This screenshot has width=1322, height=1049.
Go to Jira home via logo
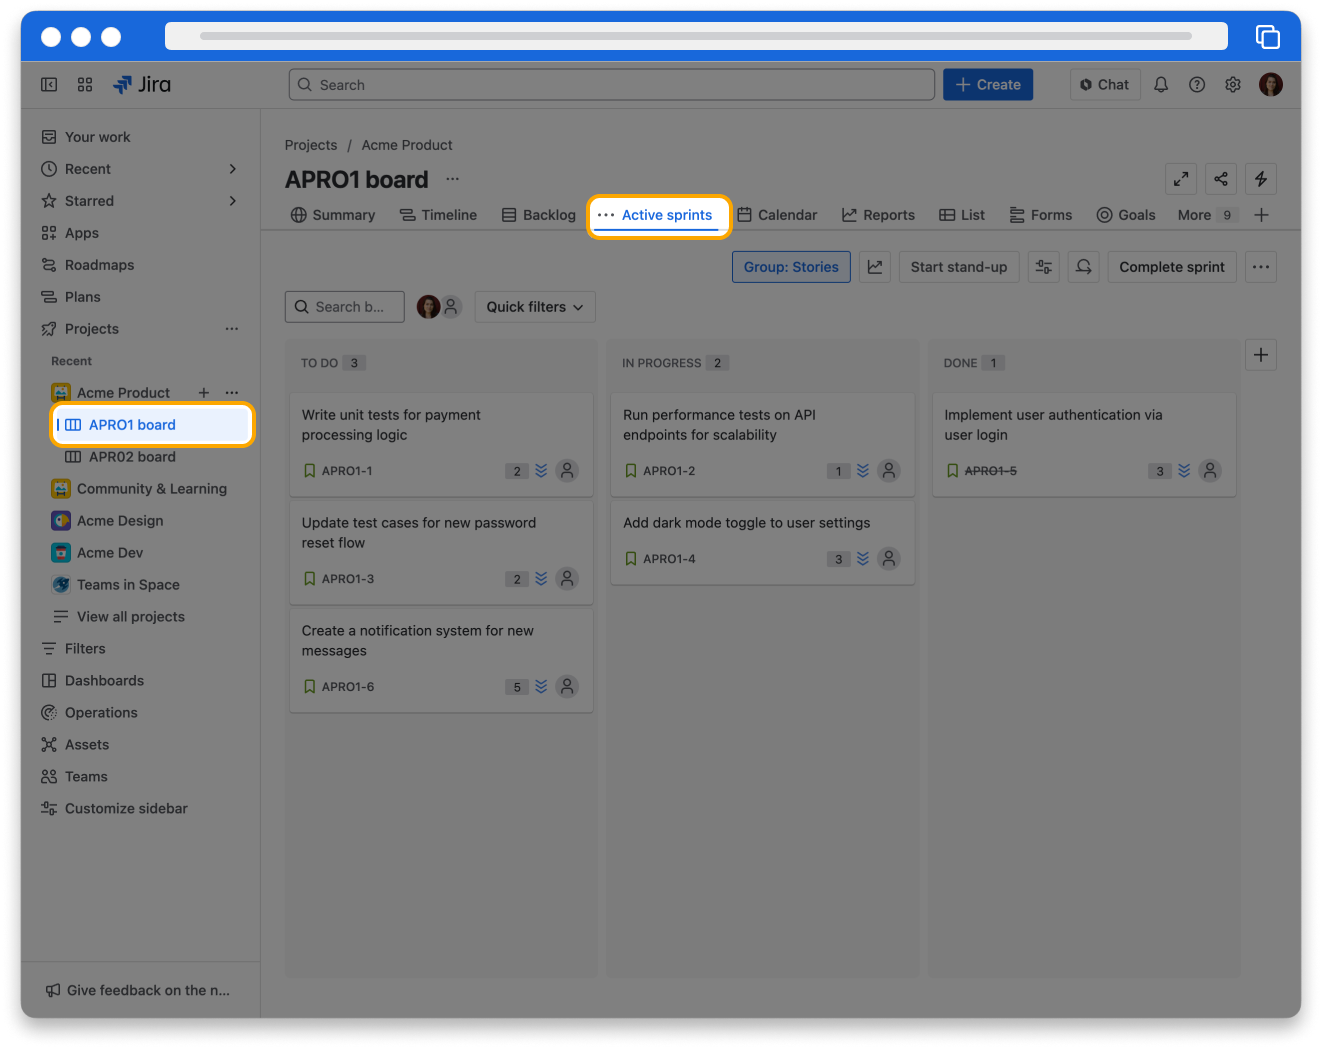tap(142, 85)
